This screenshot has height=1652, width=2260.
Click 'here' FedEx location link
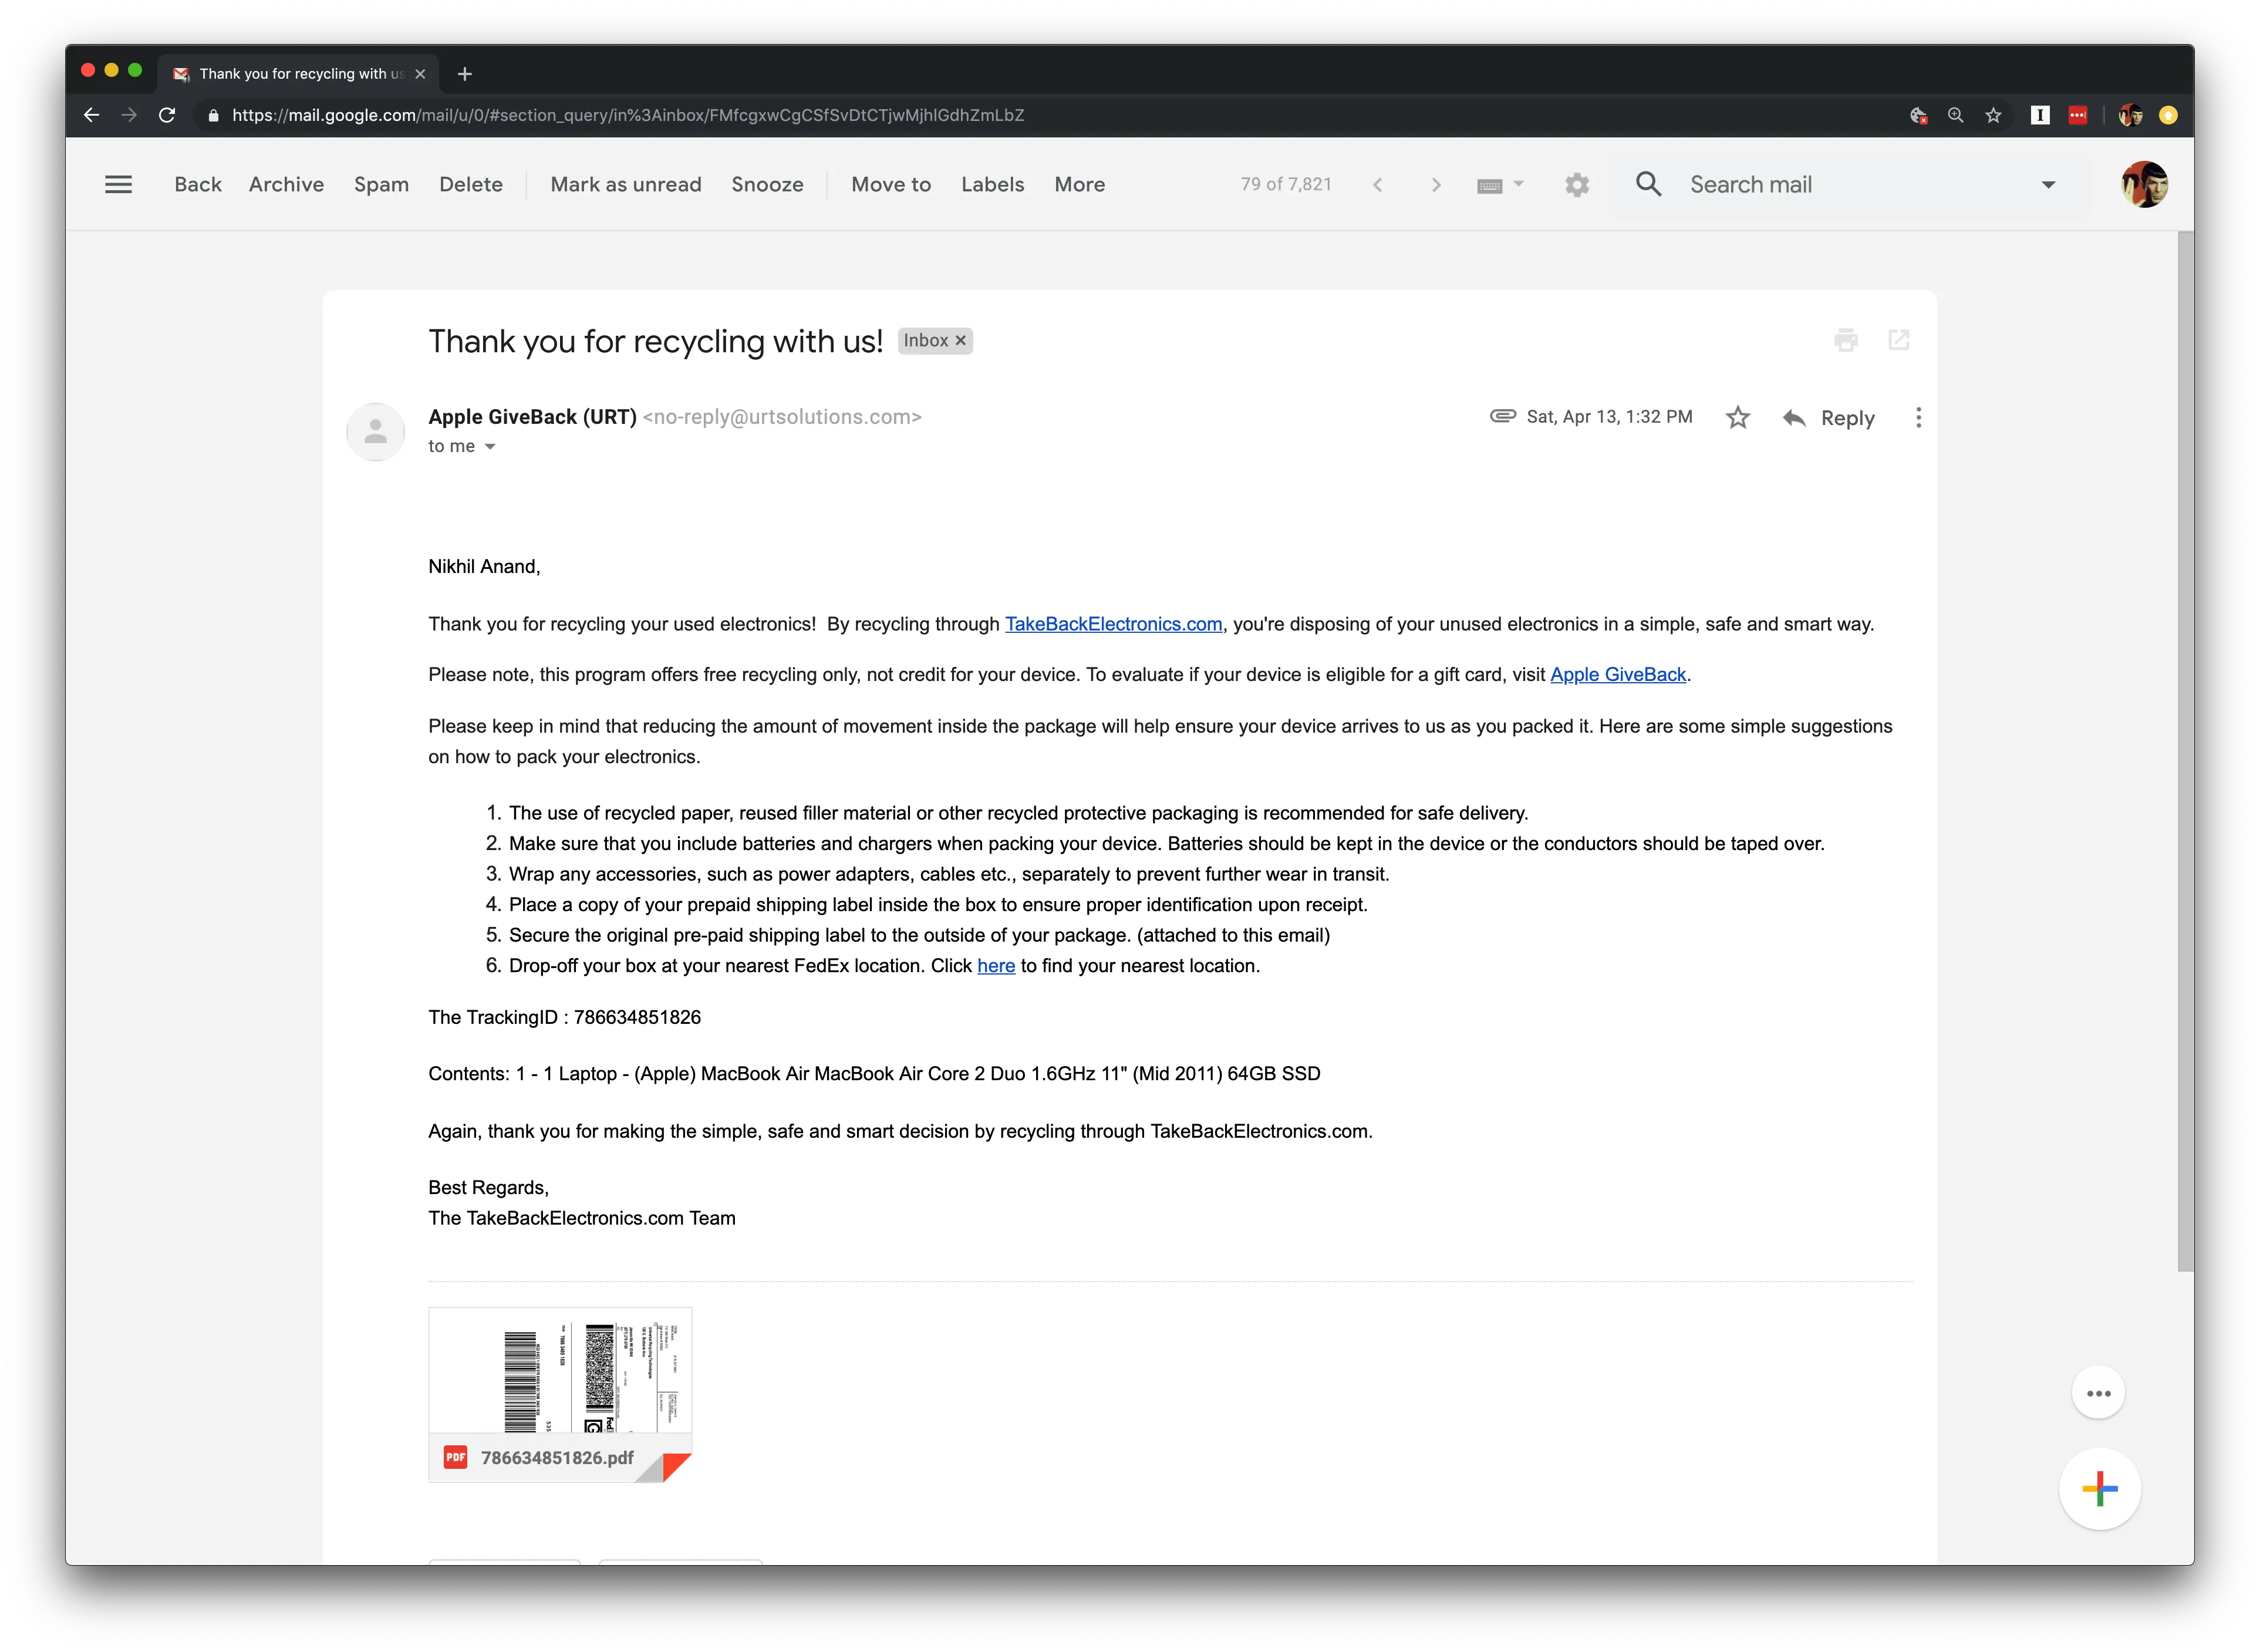point(995,965)
